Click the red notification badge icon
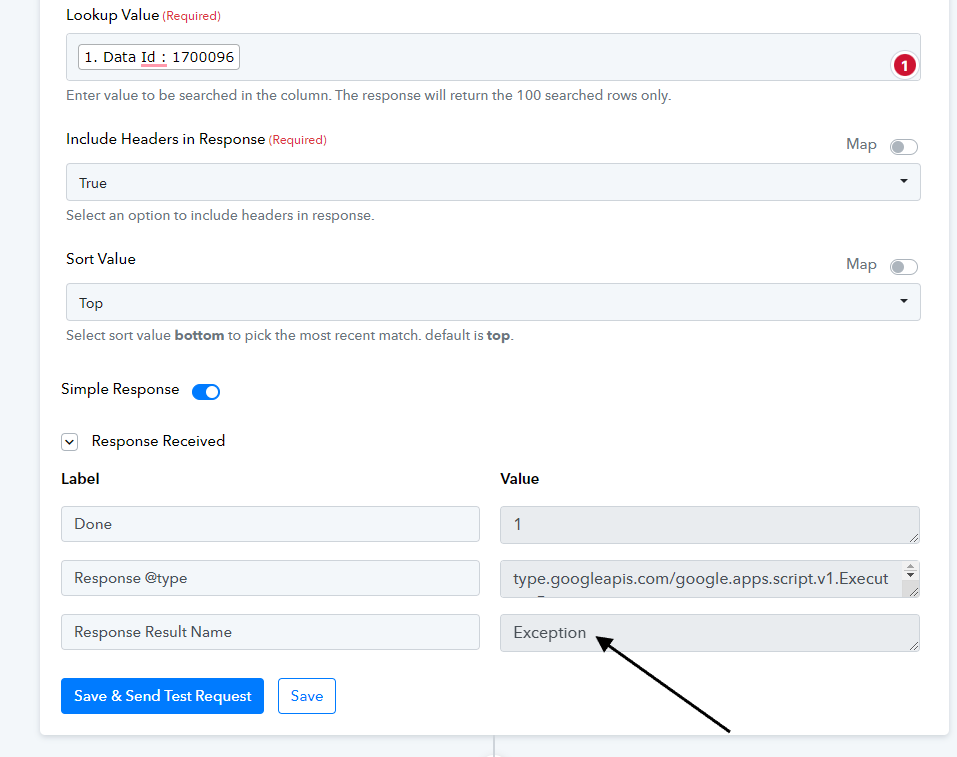Screen dimensions: 957x757 (904, 65)
